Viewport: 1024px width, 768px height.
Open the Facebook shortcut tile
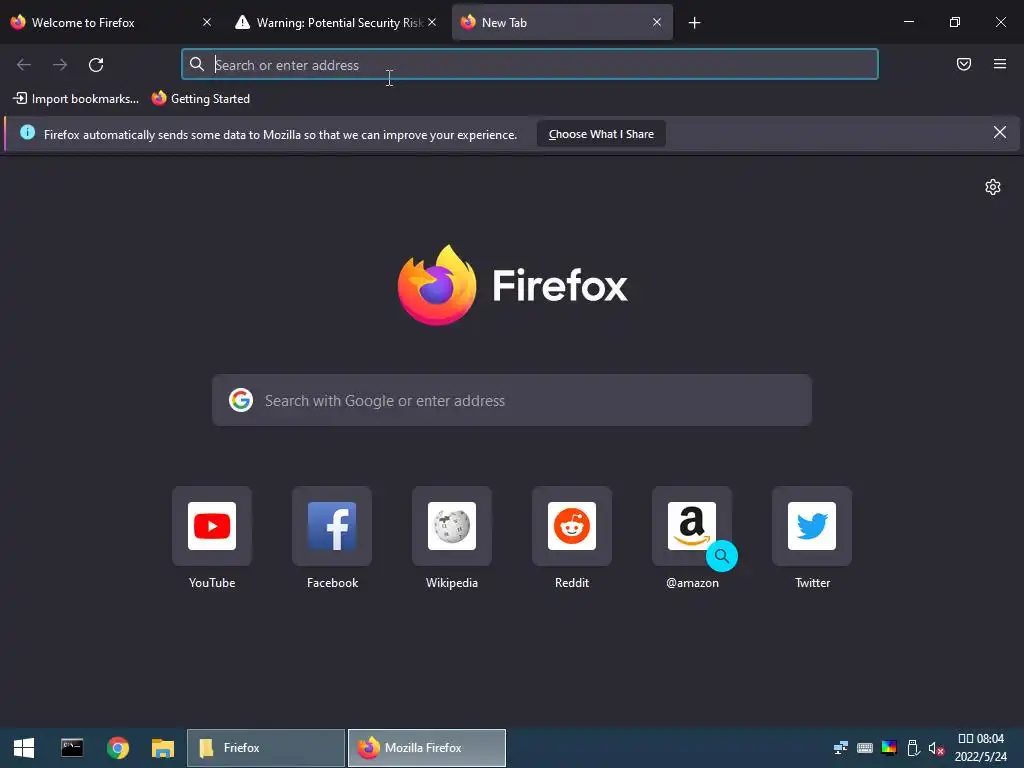[332, 526]
